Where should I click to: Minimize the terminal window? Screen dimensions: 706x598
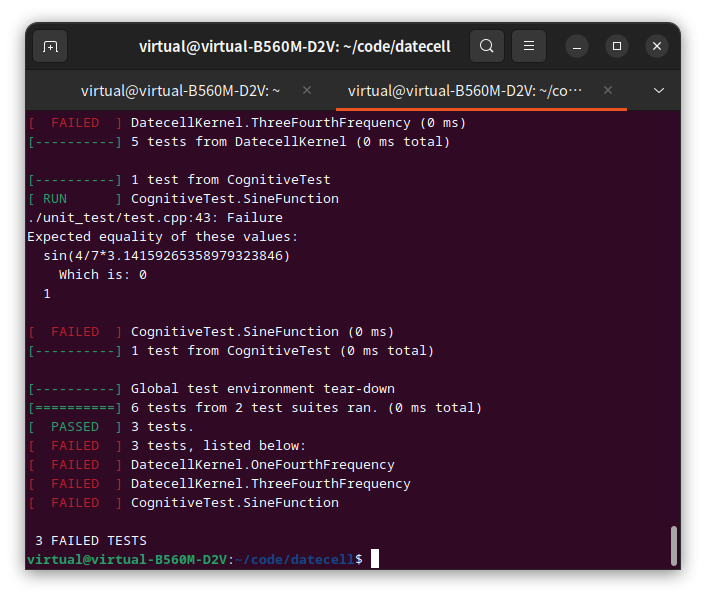577,46
